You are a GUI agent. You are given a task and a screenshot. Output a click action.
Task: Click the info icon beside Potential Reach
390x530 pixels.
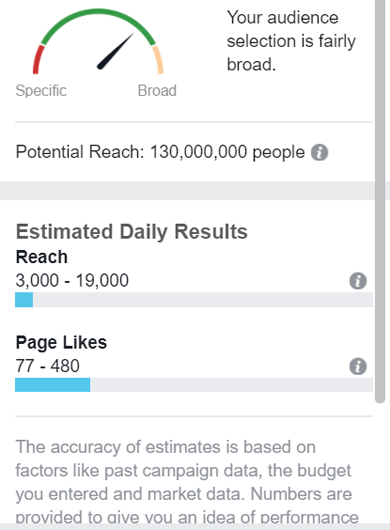pos(319,152)
